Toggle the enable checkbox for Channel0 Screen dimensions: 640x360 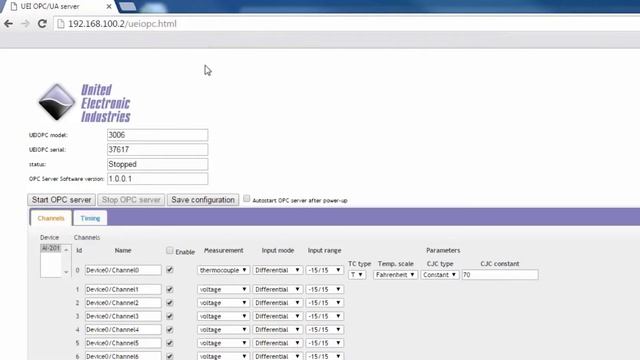170,270
